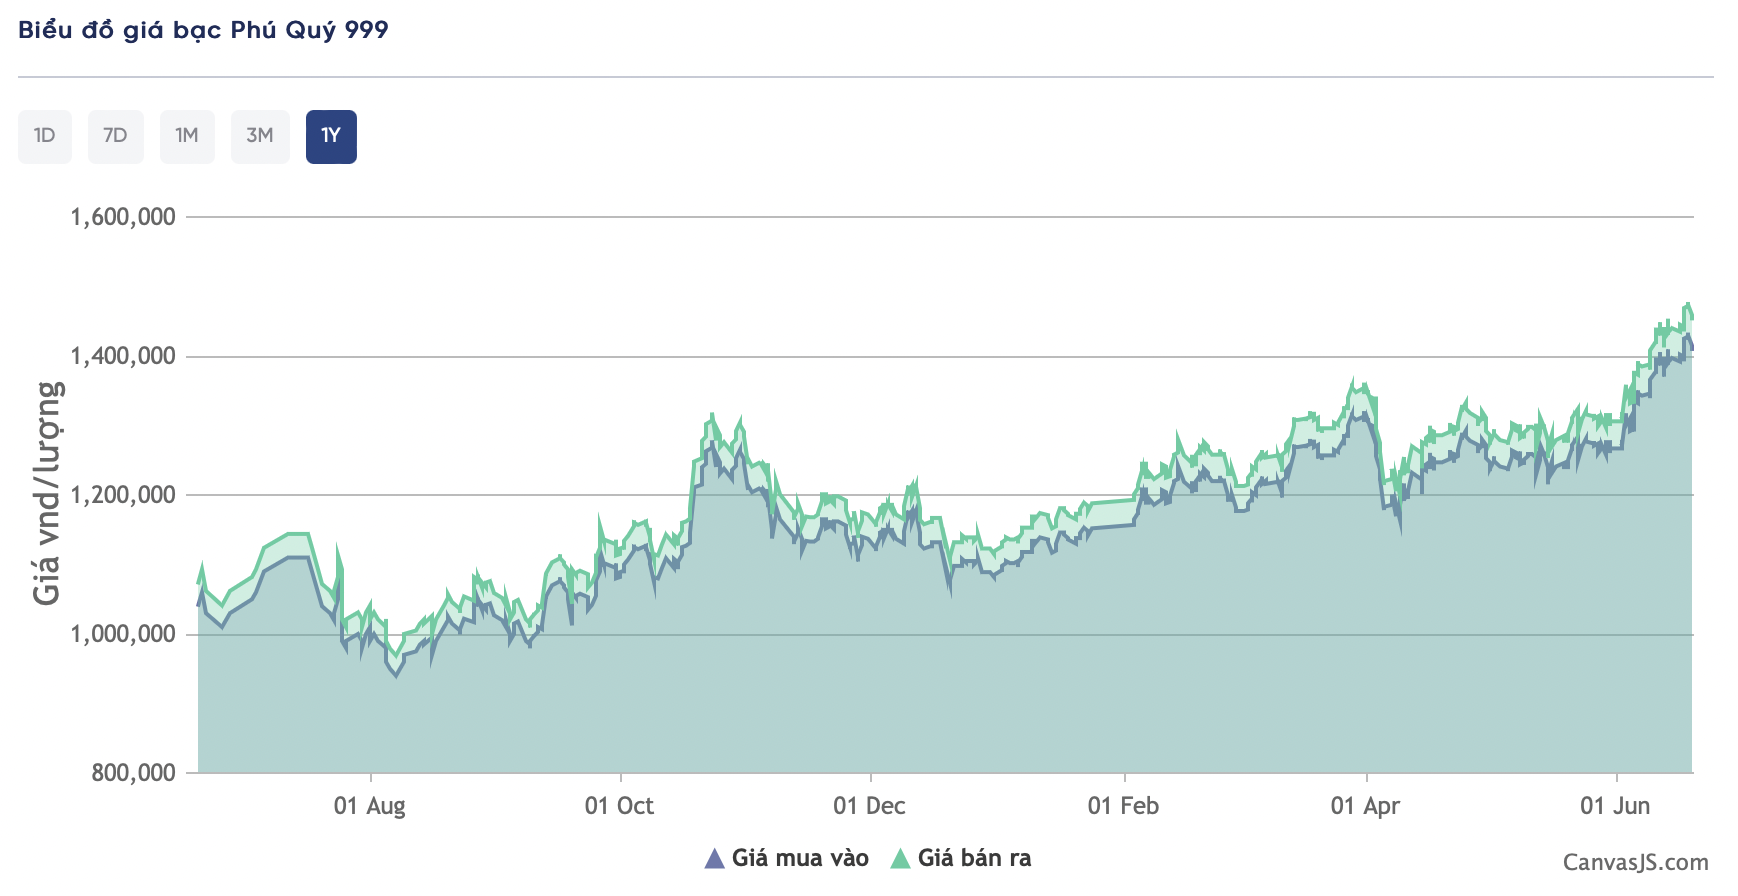Click the 01 Dec x-axis label
This screenshot has width=1738, height=896.
(869, 806)
